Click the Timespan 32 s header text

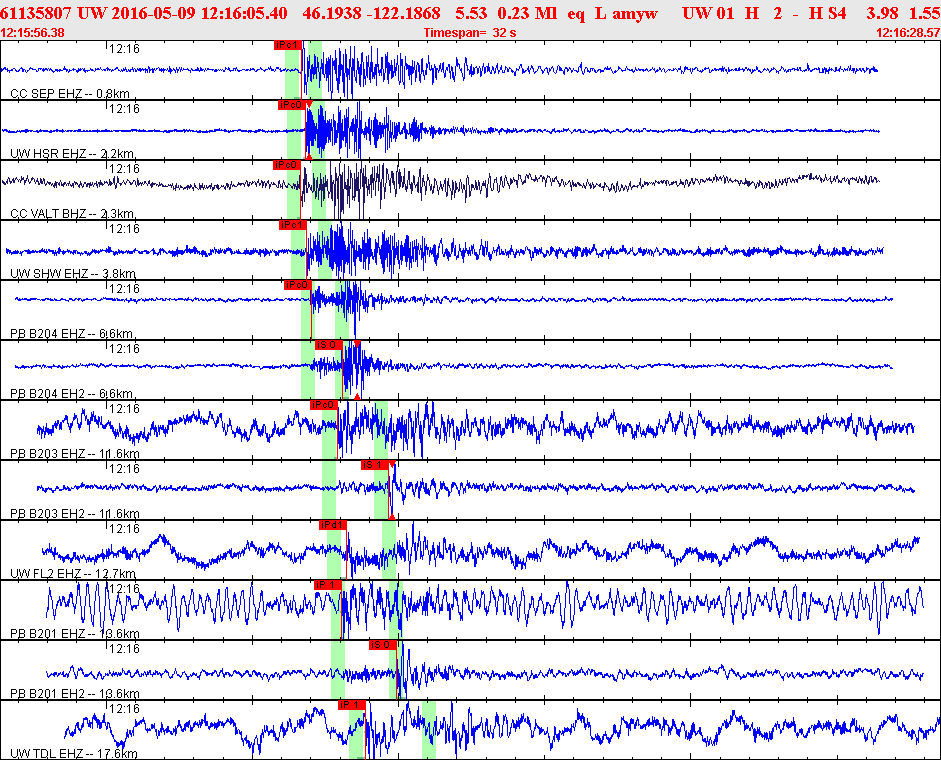pyautogui.click(x=469, y=33)
